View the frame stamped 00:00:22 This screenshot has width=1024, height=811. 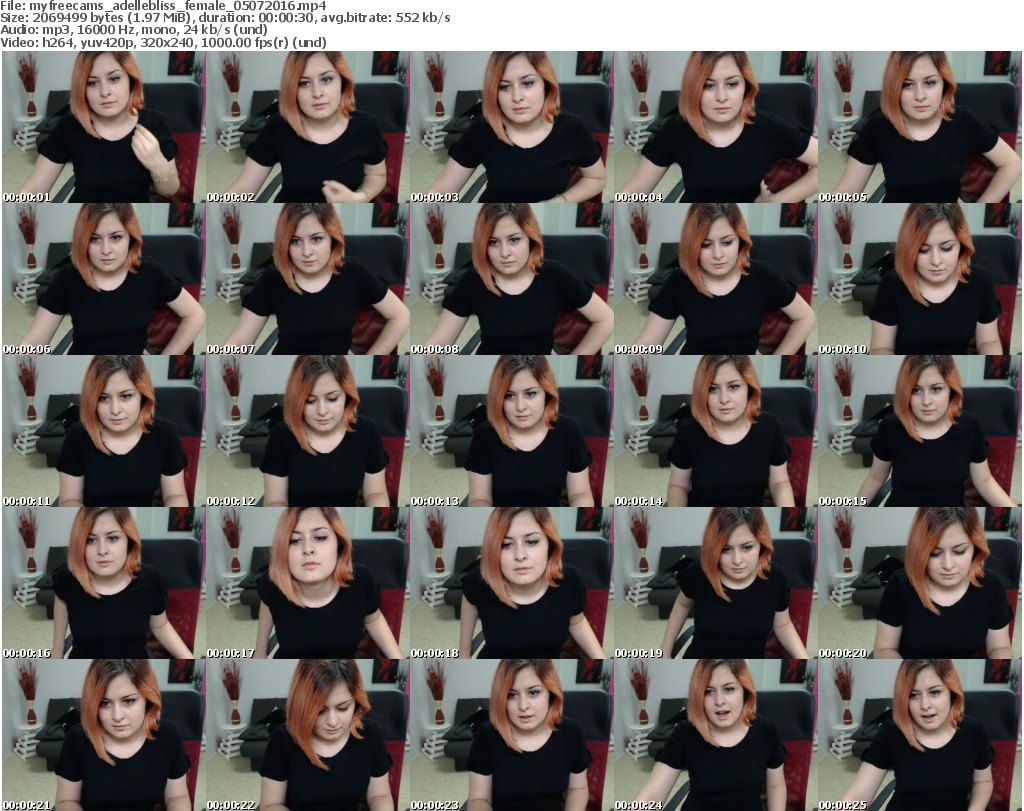tap(308, 735)
